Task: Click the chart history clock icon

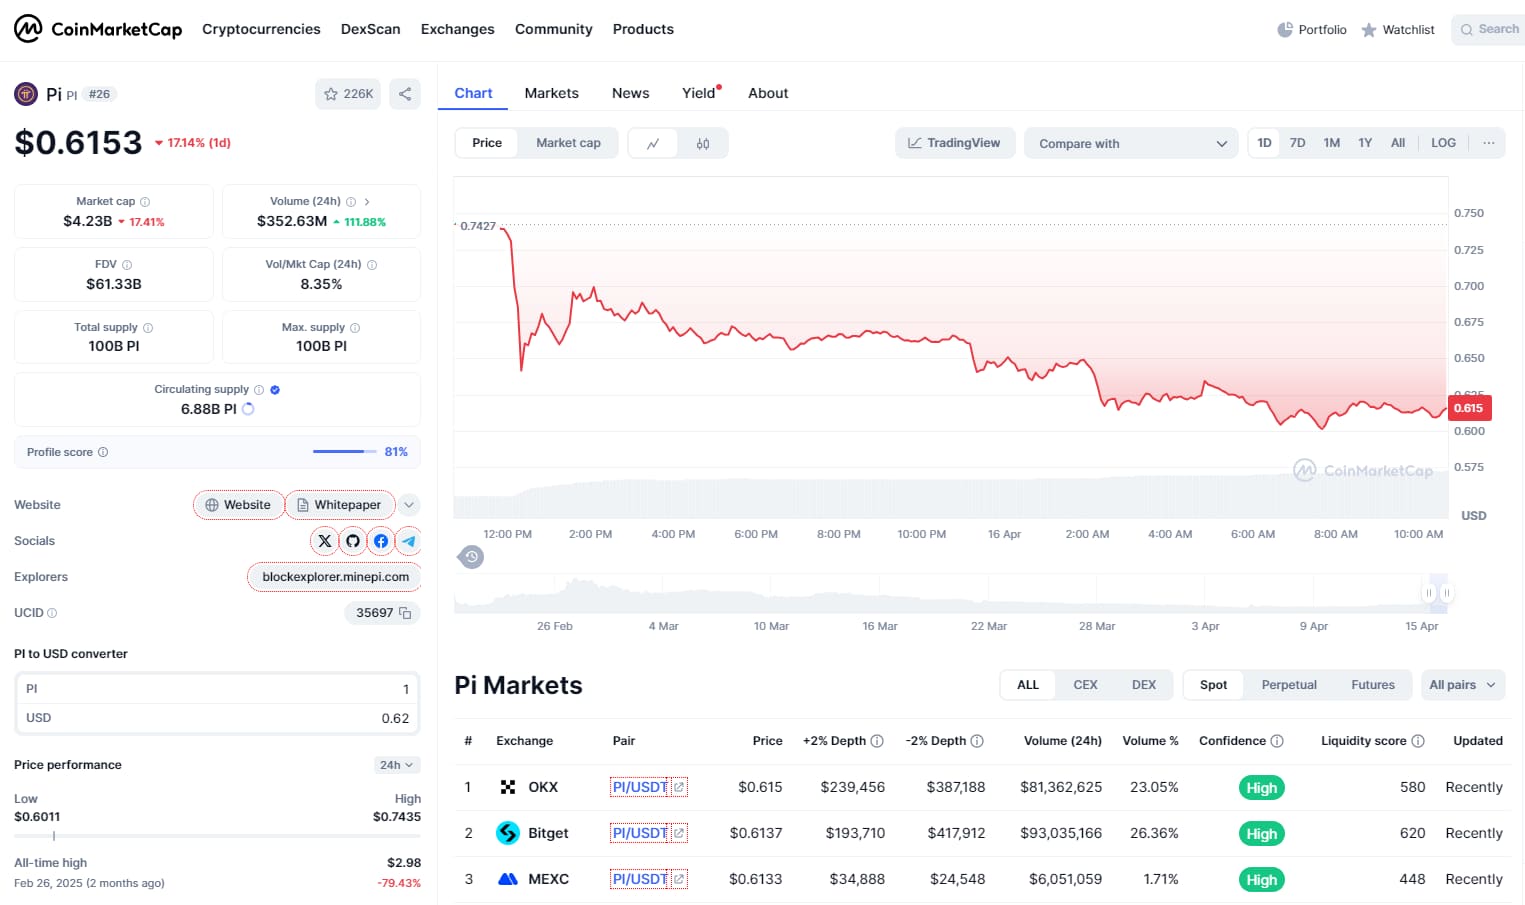Action: point(471,557)
